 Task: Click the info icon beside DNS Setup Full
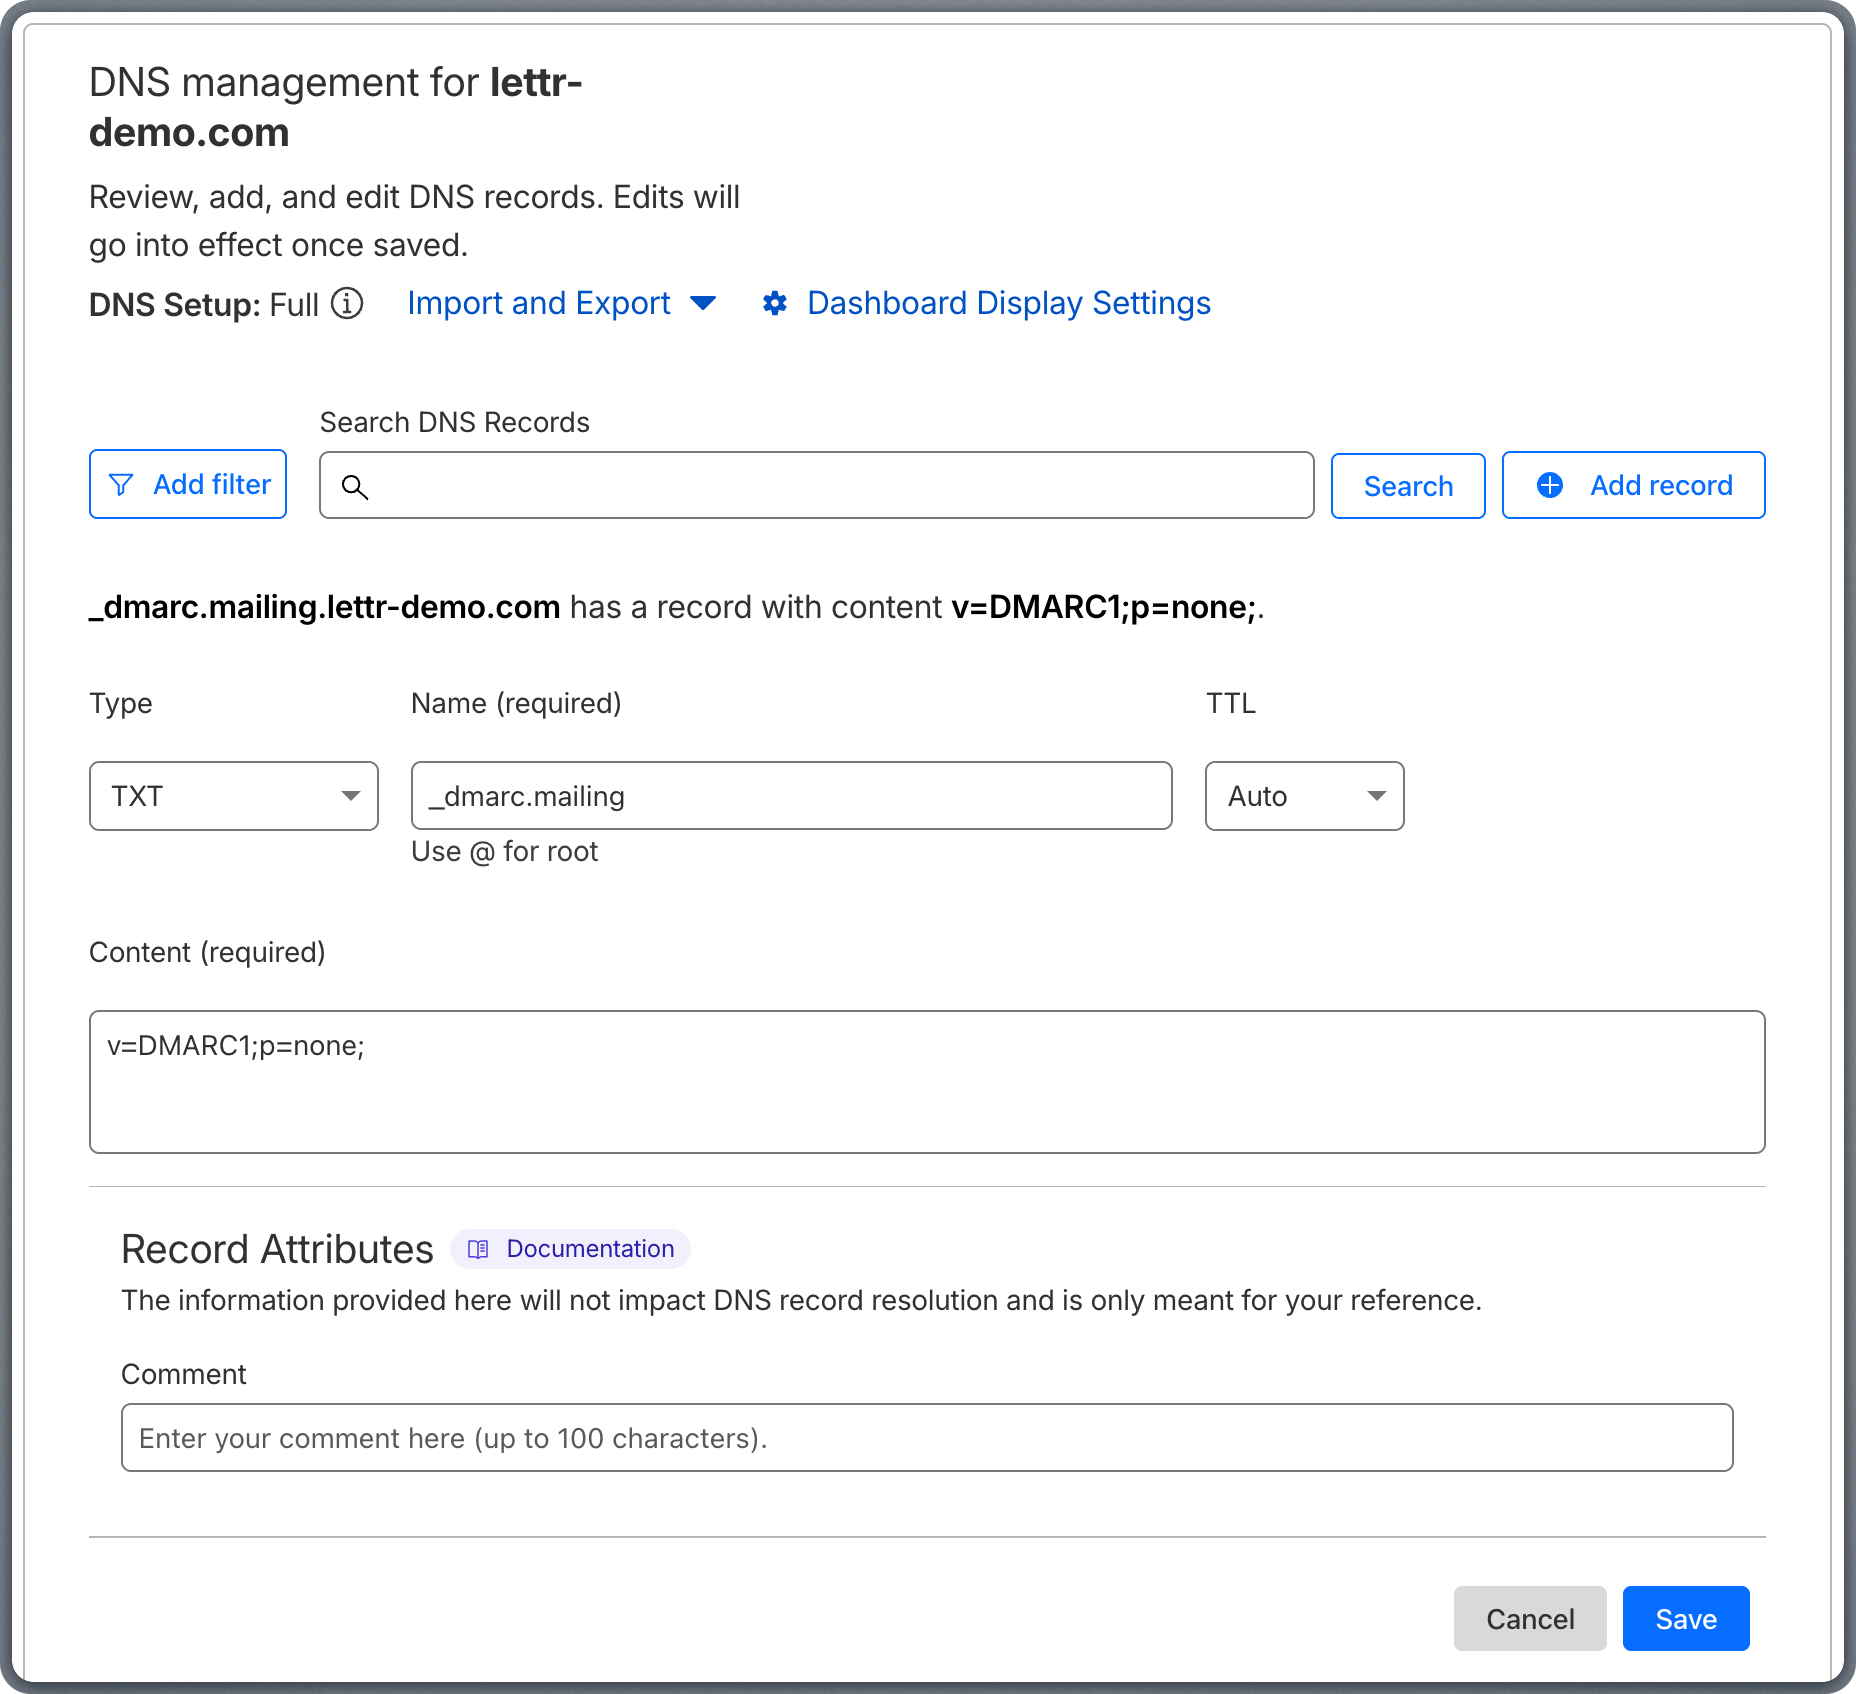[x=346, y=305]
